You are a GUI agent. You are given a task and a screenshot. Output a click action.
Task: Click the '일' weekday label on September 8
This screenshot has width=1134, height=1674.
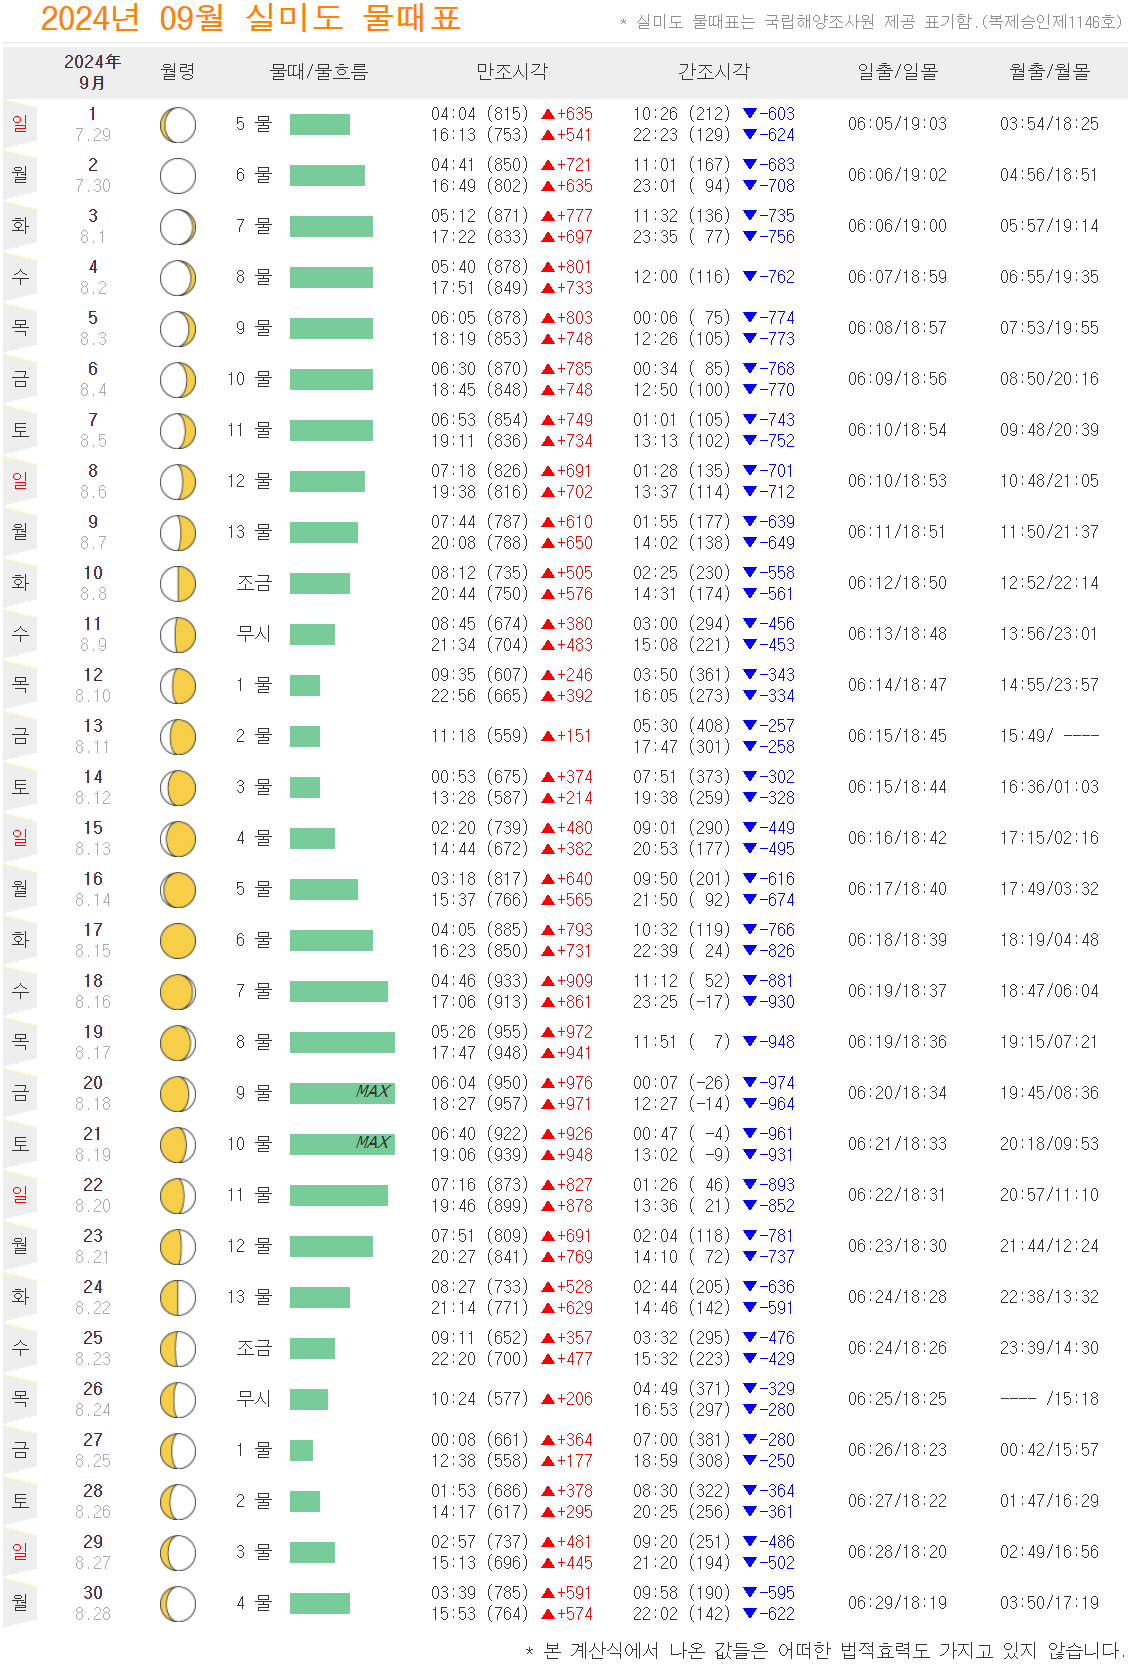(x=20, y=481)
